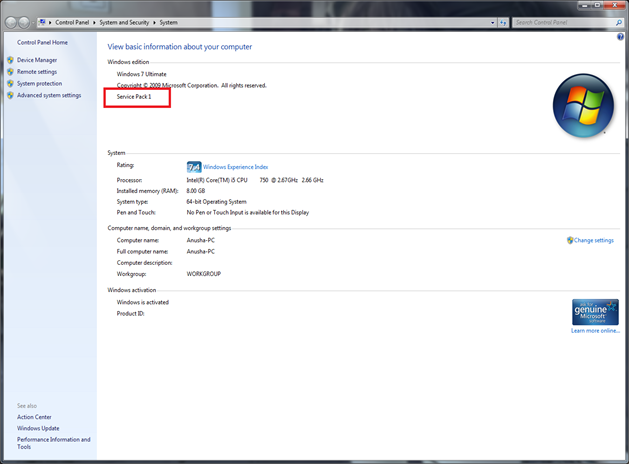Click Learn more online link
Image resolution: width=629 pixels, height=464 pixels.
[x=595, y=331]
